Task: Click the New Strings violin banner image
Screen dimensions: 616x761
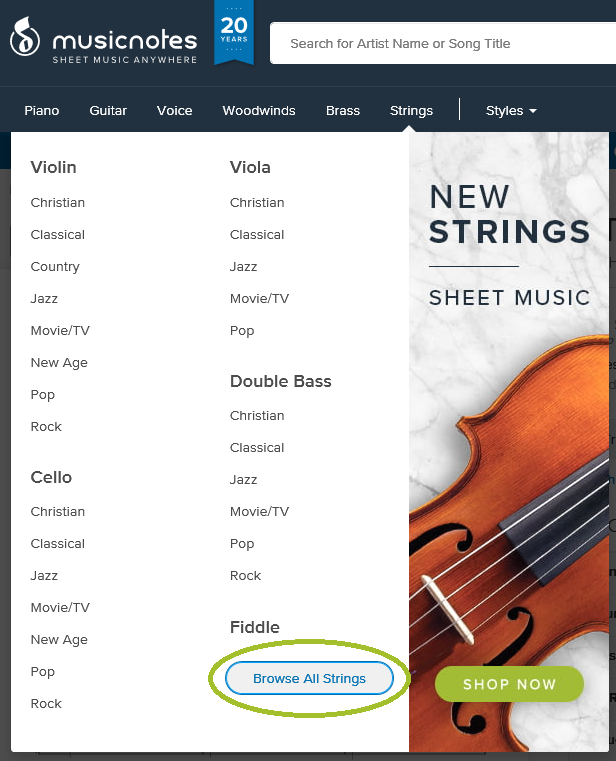Action: [509, 442]
